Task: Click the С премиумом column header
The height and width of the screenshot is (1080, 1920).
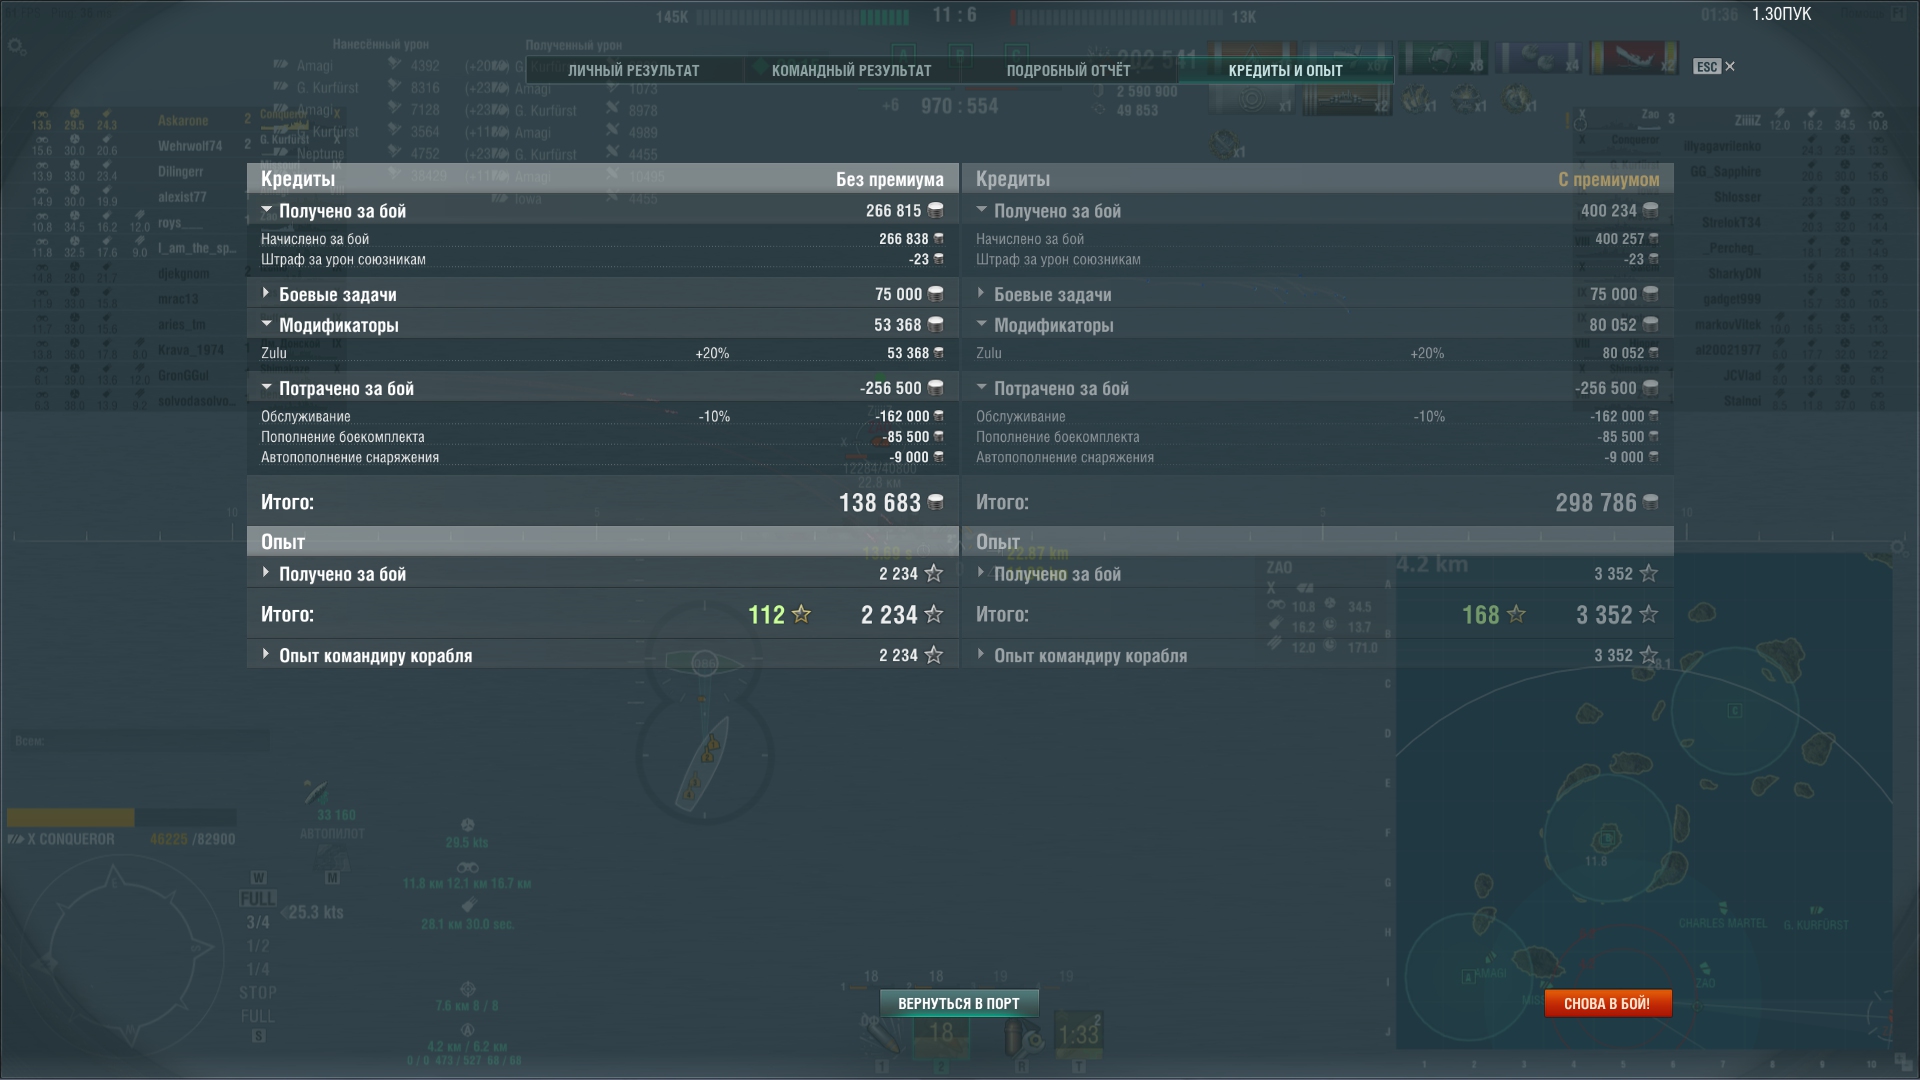Action: pyautogui.click(x=1608, y=179)
